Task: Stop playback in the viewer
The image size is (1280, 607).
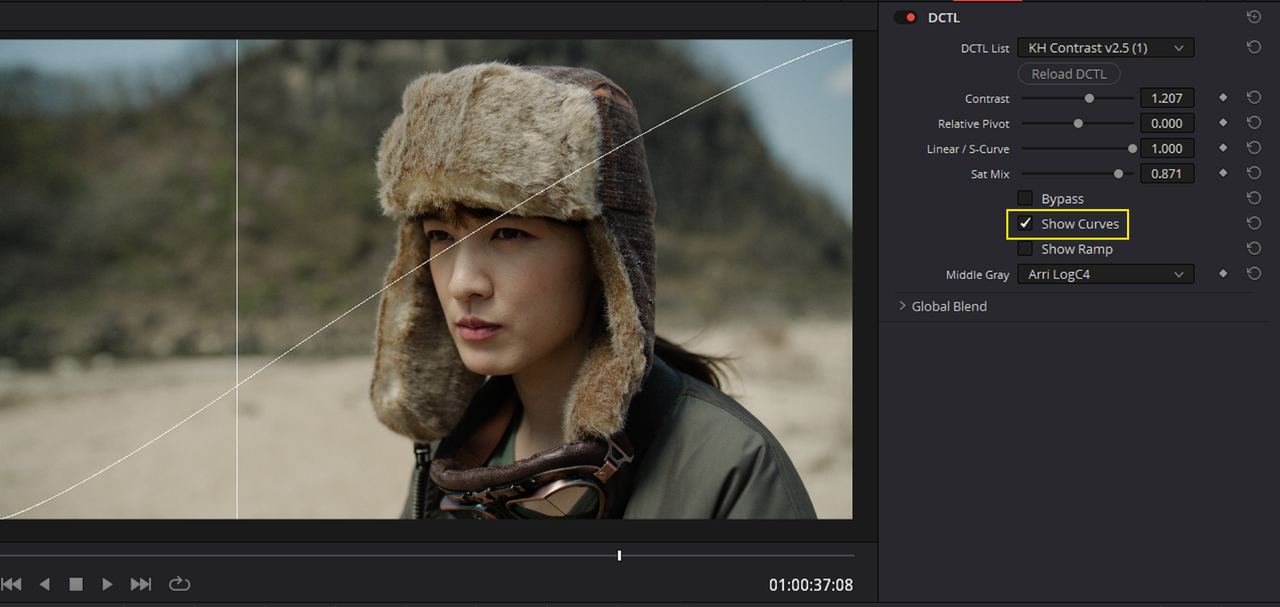Action: point(76,584)
